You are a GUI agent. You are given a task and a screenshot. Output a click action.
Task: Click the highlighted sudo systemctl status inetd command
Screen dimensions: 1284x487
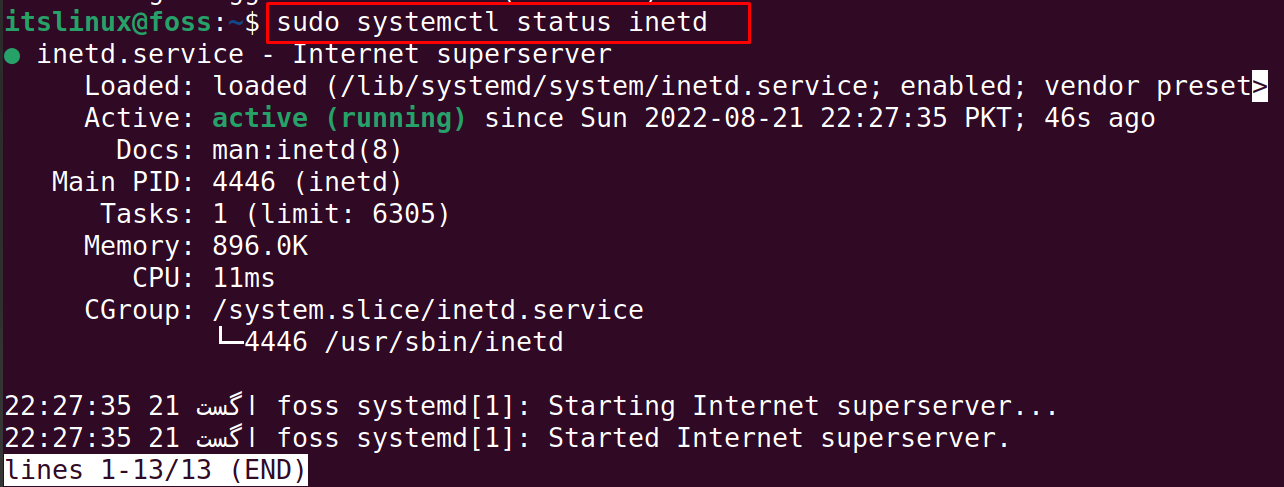pos(492,22)
